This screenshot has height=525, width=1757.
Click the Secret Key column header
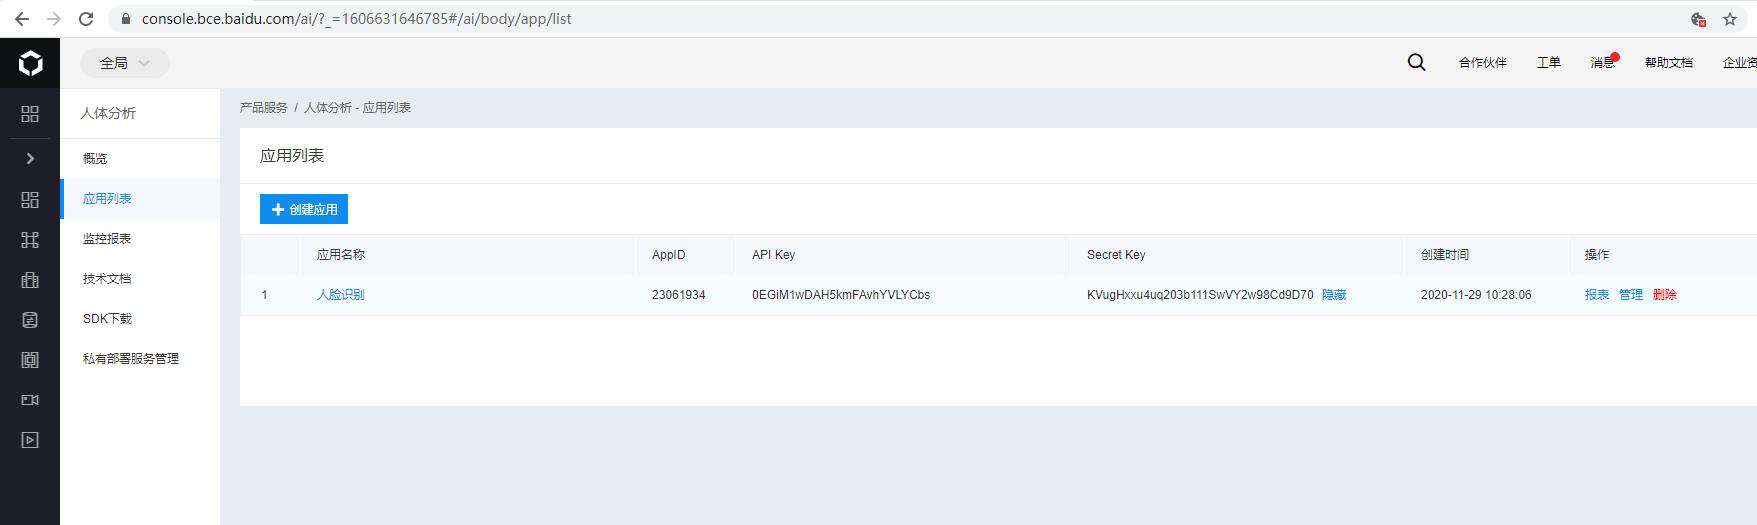[x=1116, y=255]
